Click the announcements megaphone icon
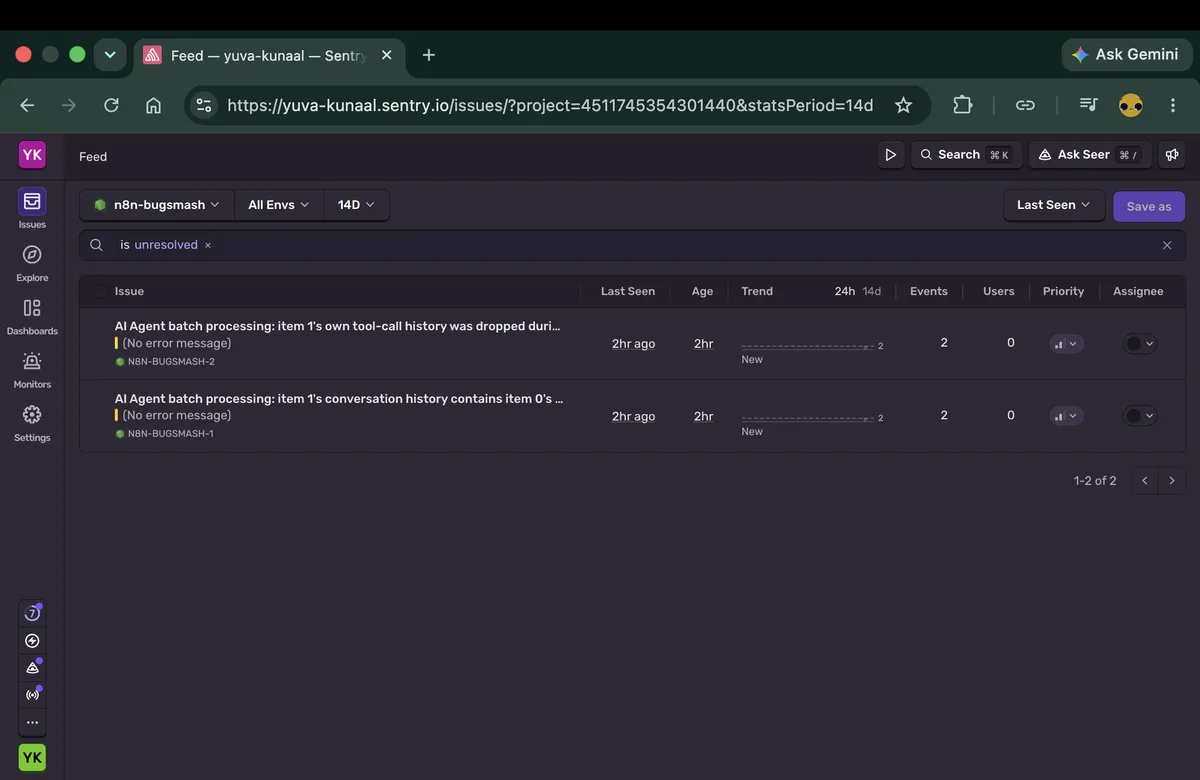Screen dimensions: 1200x780 [x=1170, y=155]
